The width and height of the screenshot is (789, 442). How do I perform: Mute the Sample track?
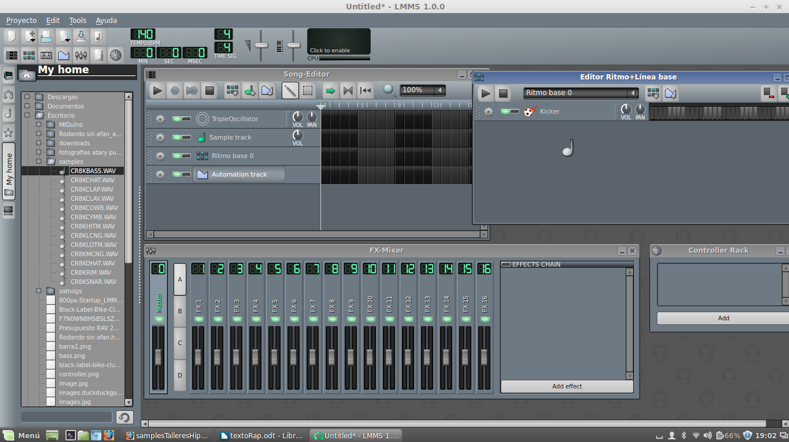tap(177, 137)
